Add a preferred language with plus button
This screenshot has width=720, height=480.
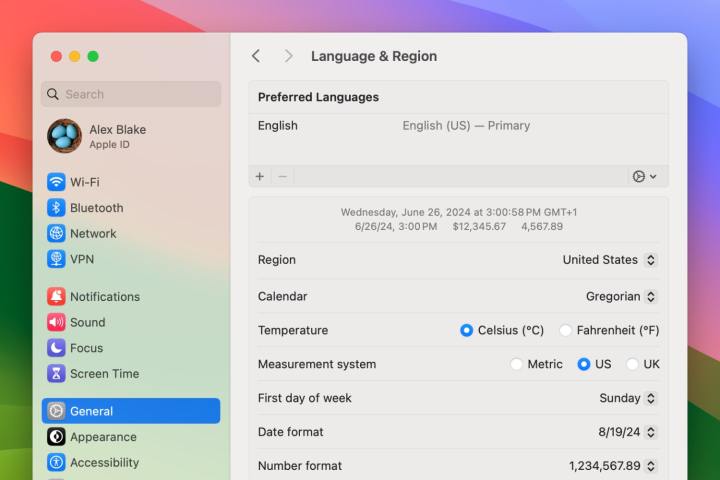(260, 176)
